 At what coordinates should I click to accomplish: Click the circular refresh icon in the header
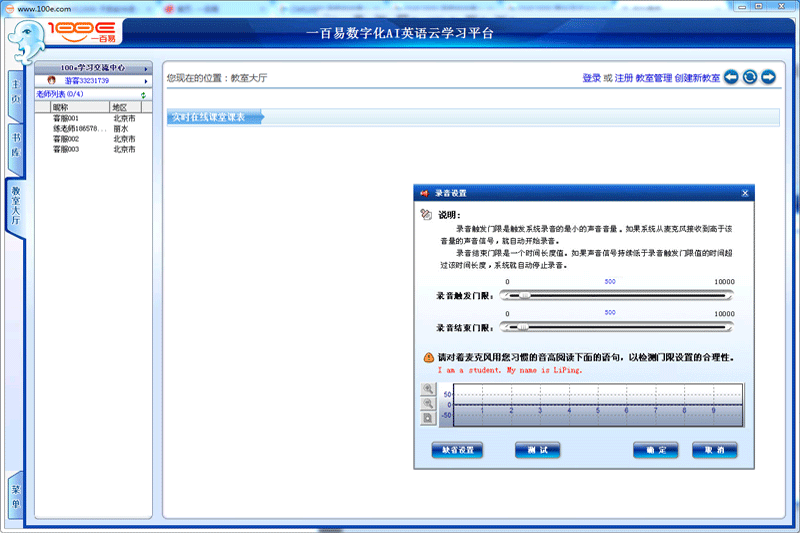point(749,78)
